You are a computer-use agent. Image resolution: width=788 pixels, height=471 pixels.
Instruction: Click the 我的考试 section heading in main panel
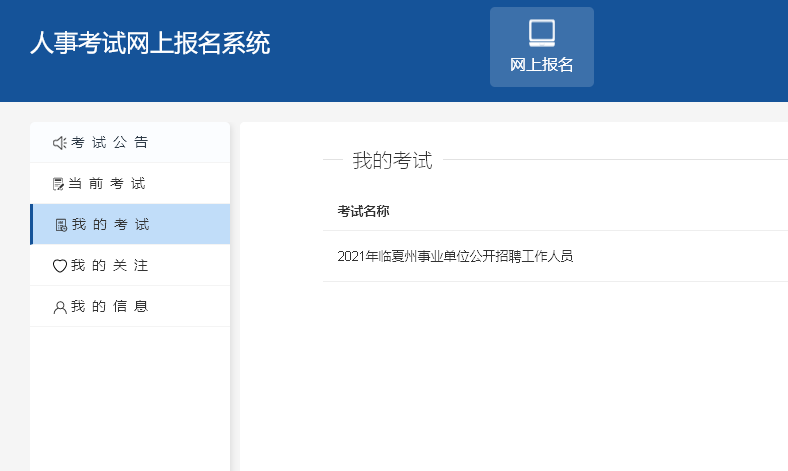(392, 161)
